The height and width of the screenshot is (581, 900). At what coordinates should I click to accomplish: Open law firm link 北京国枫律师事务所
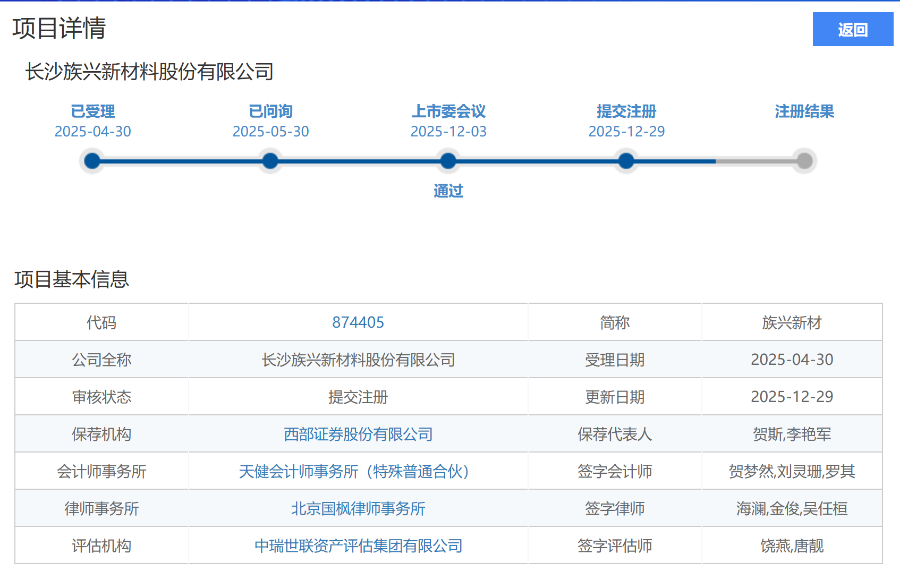pos(358,508)
